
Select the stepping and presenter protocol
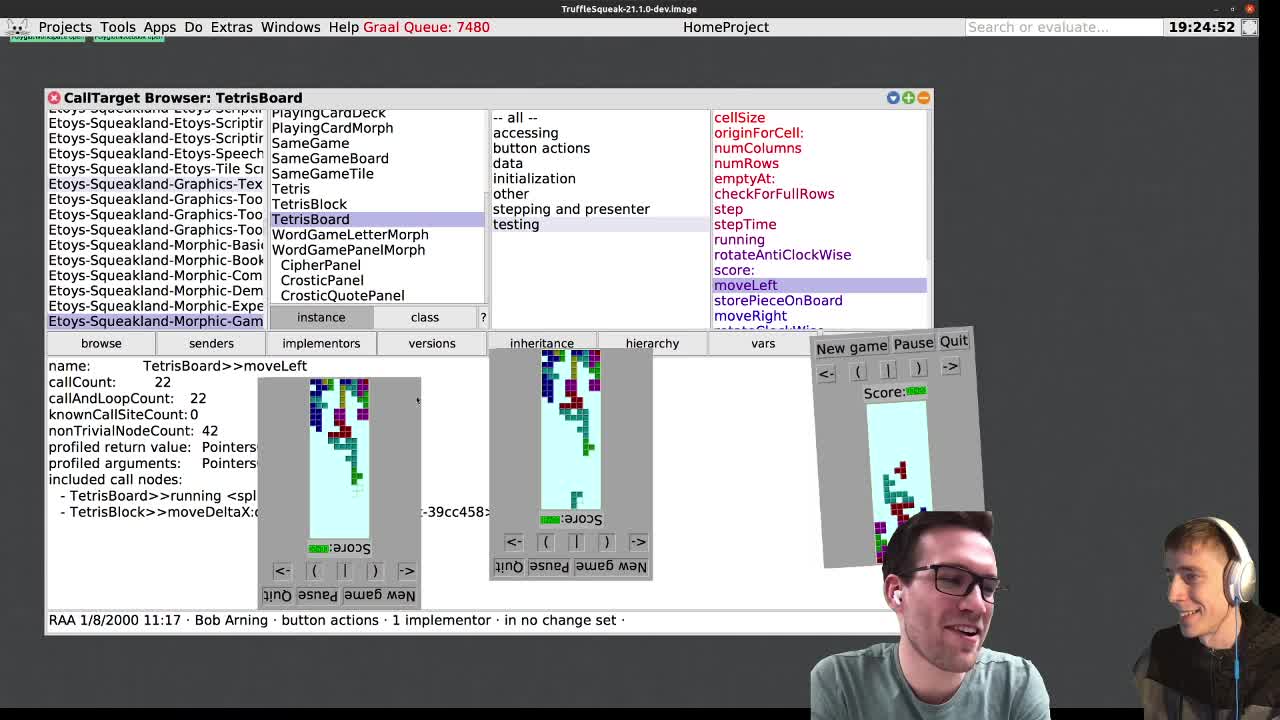coord(571,209)
